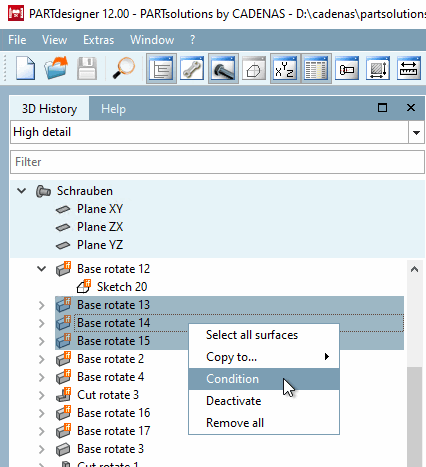Click the ruler measurement toolbar icon
The height and width of the screenshot is (467, 426).
pos(409,69)
